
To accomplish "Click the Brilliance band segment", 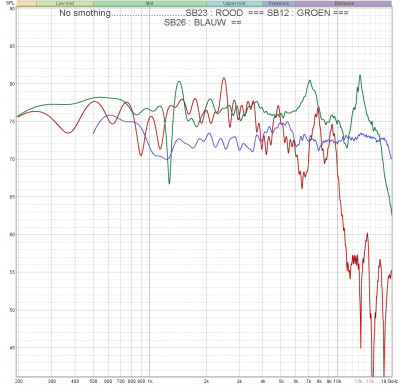I will [x=343, y=4].
